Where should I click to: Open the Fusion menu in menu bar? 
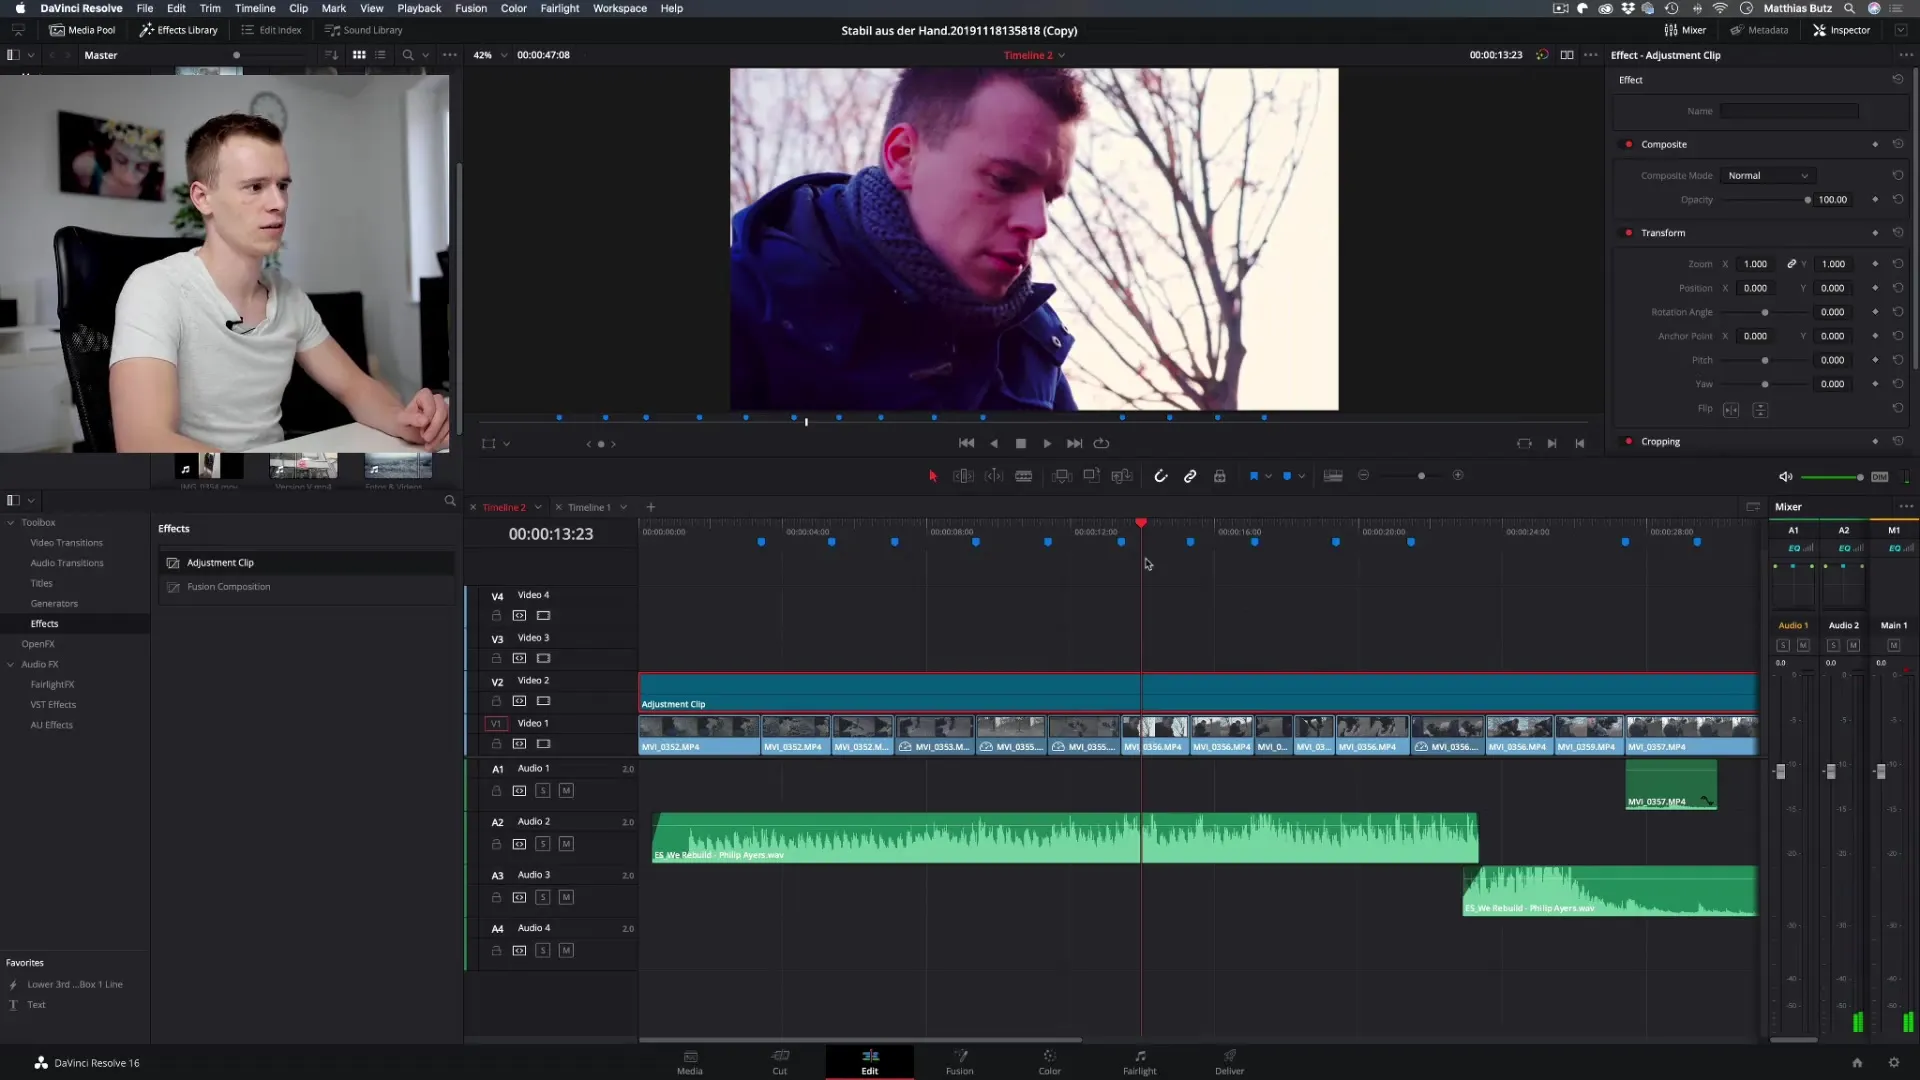[471, 8]
